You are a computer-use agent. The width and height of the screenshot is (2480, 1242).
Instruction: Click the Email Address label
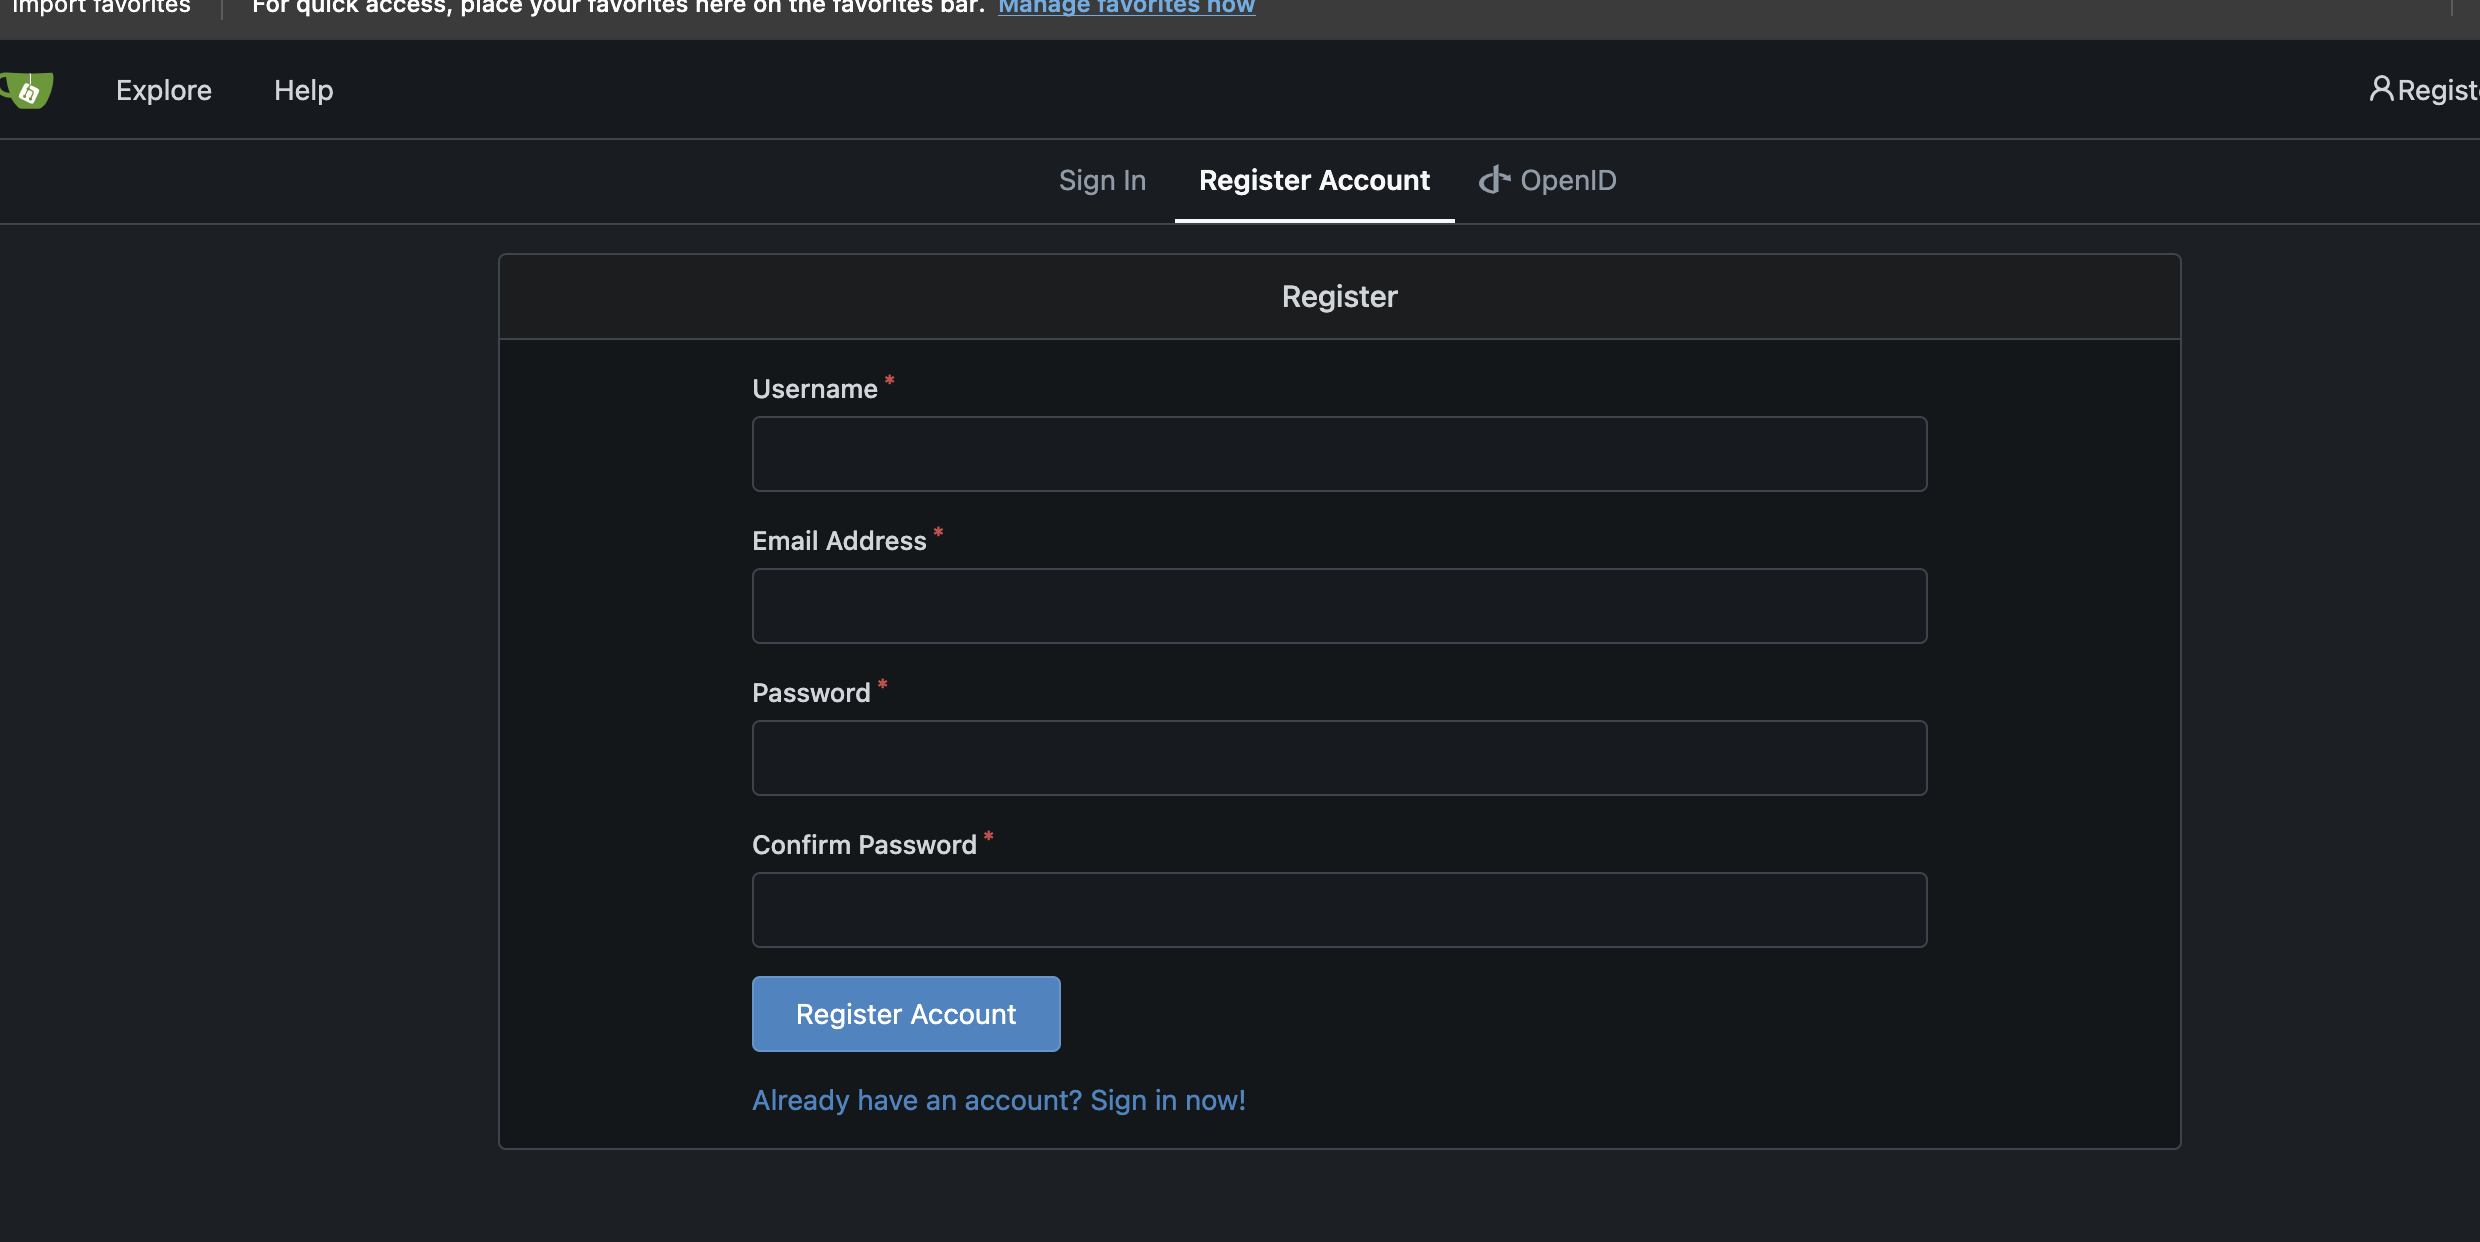click(x=839, y=541)
